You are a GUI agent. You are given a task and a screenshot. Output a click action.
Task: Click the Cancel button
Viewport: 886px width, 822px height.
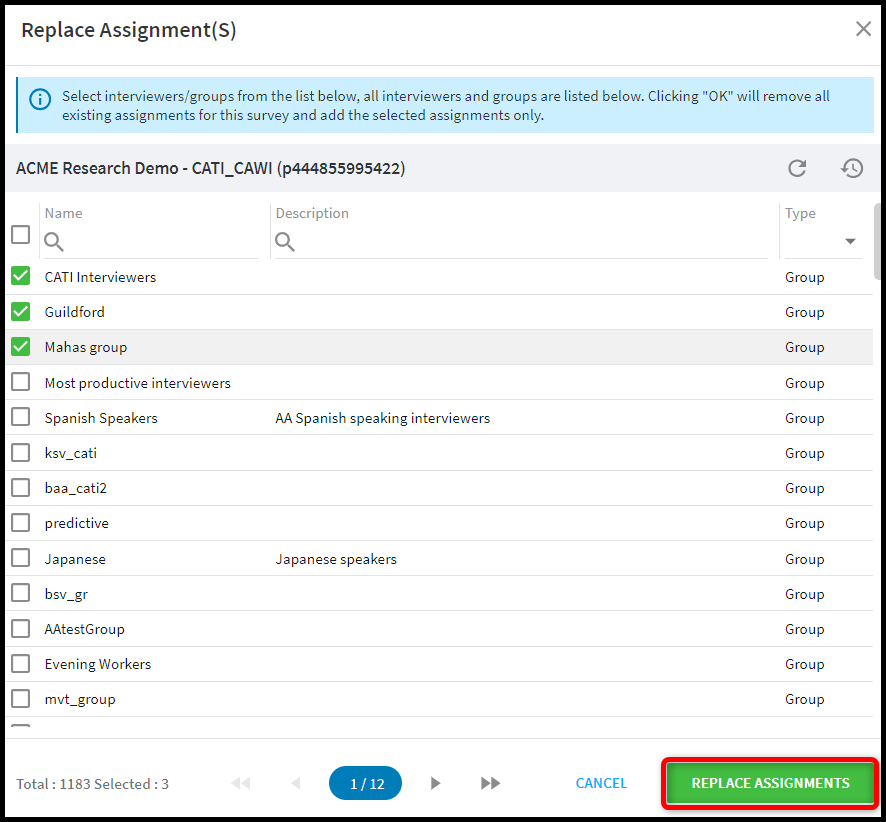tap(601, 783)
